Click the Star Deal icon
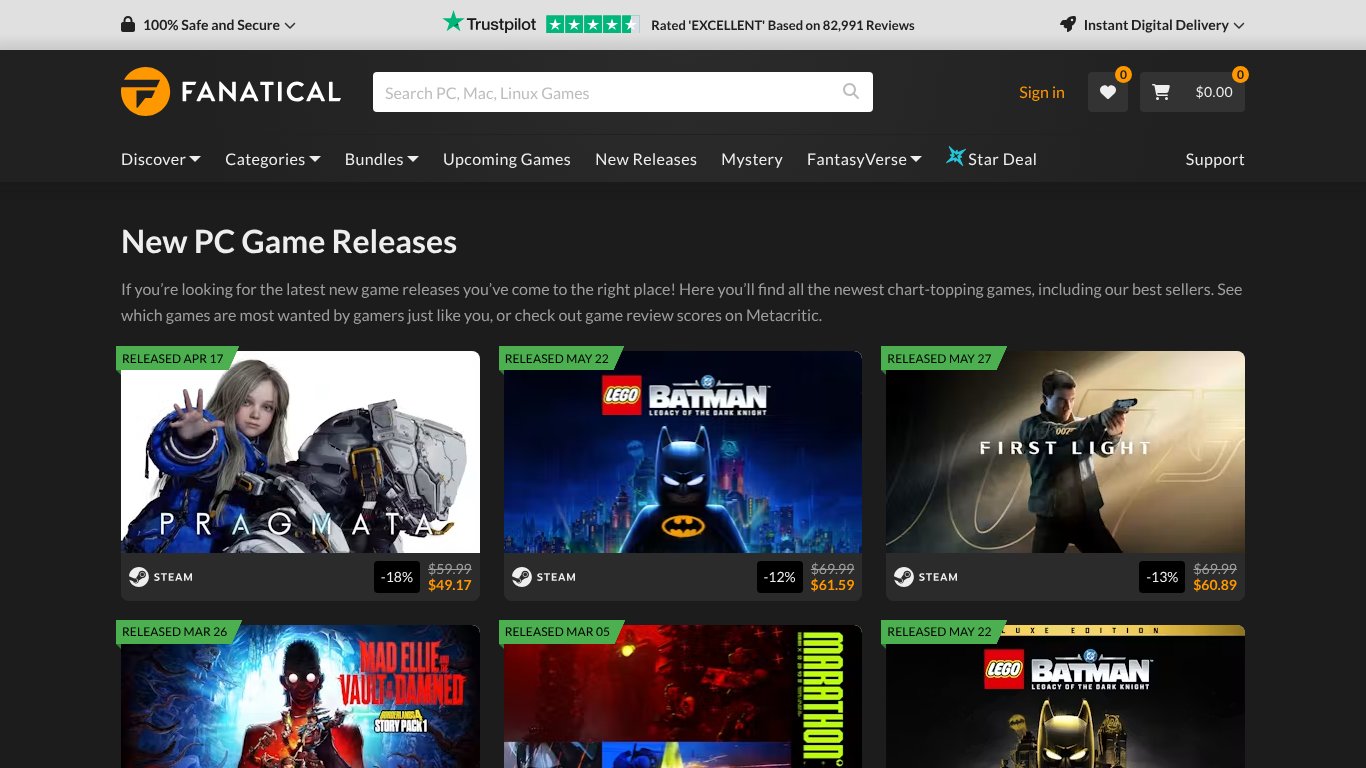1366x768 pixels. click(956, 157)
